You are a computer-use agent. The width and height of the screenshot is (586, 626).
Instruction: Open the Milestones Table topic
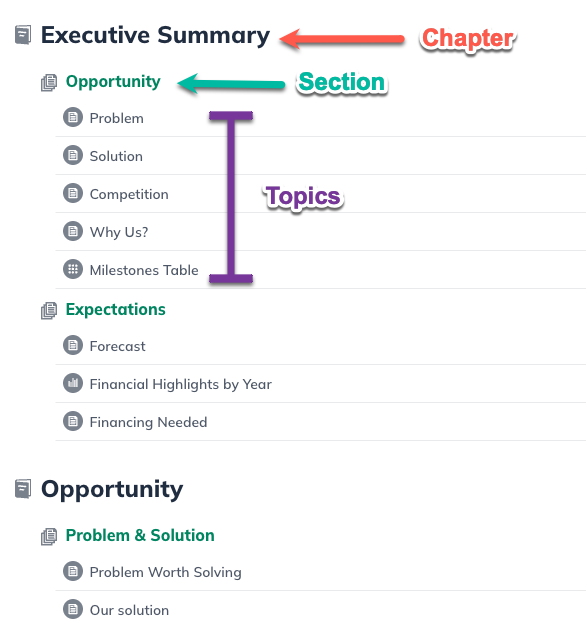click(x=144, y=270)
